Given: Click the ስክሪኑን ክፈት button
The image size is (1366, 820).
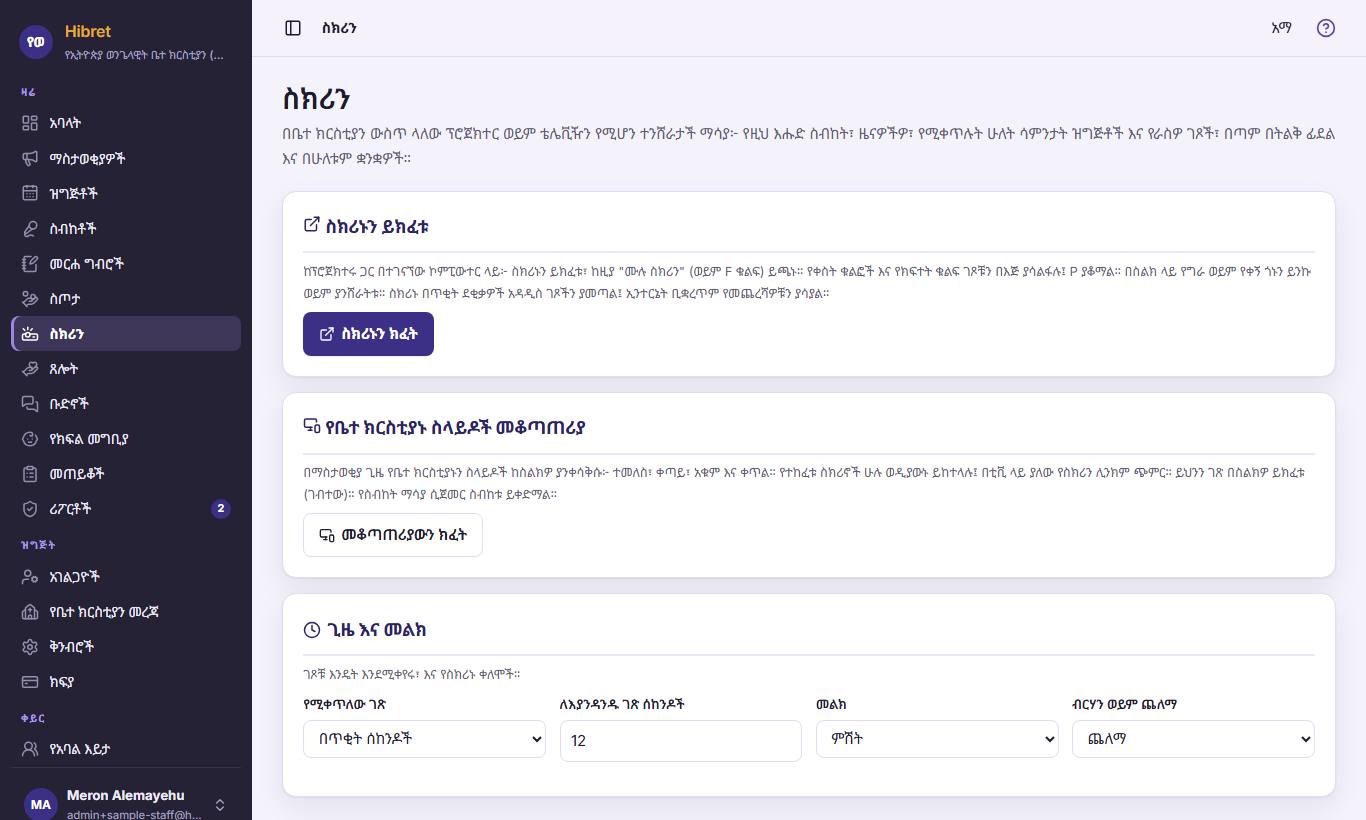Looking at the screenshot, I should pyautogui.click(x=368, y=334).
